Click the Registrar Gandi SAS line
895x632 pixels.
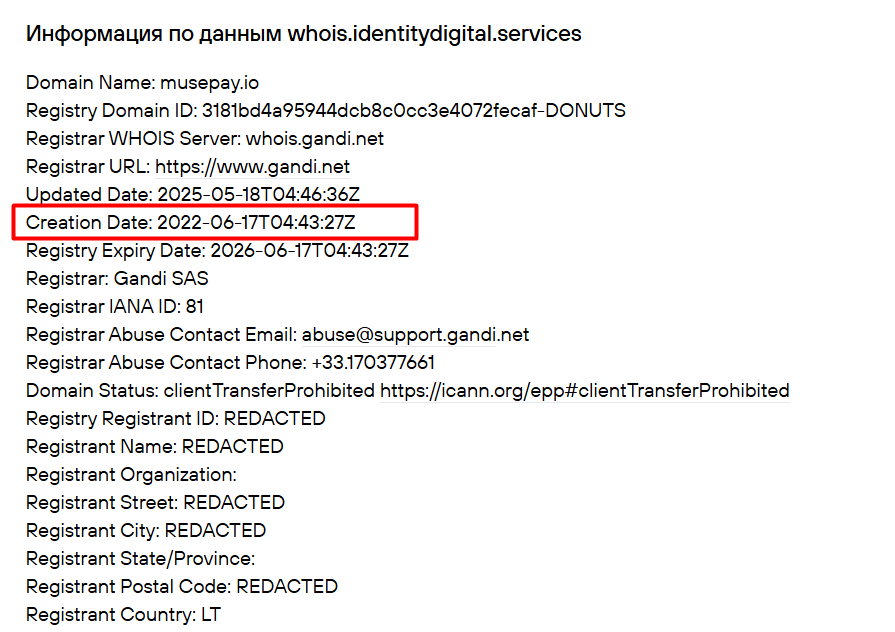coord(117,279)
